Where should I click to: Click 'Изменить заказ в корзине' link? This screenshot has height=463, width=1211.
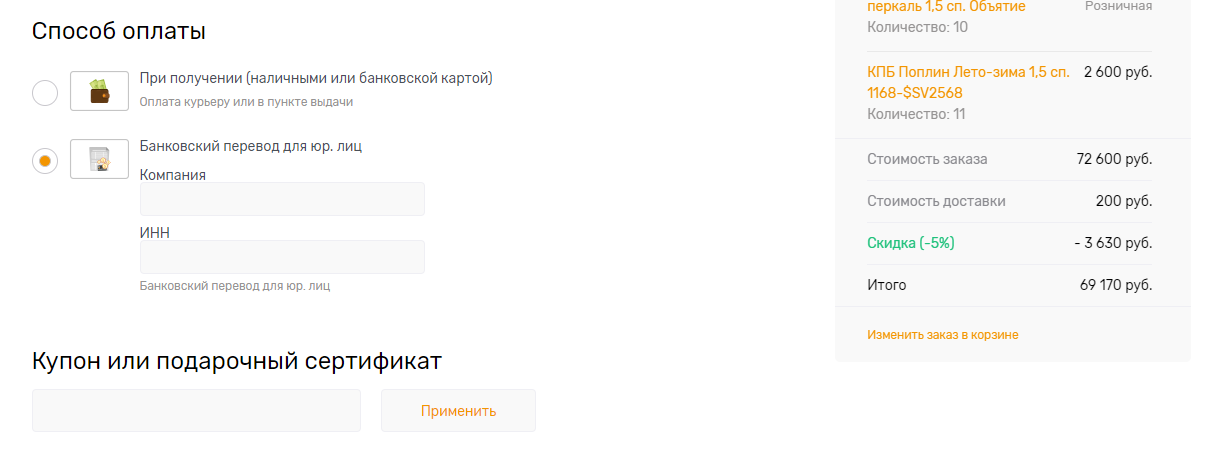[x=943, y=335]
